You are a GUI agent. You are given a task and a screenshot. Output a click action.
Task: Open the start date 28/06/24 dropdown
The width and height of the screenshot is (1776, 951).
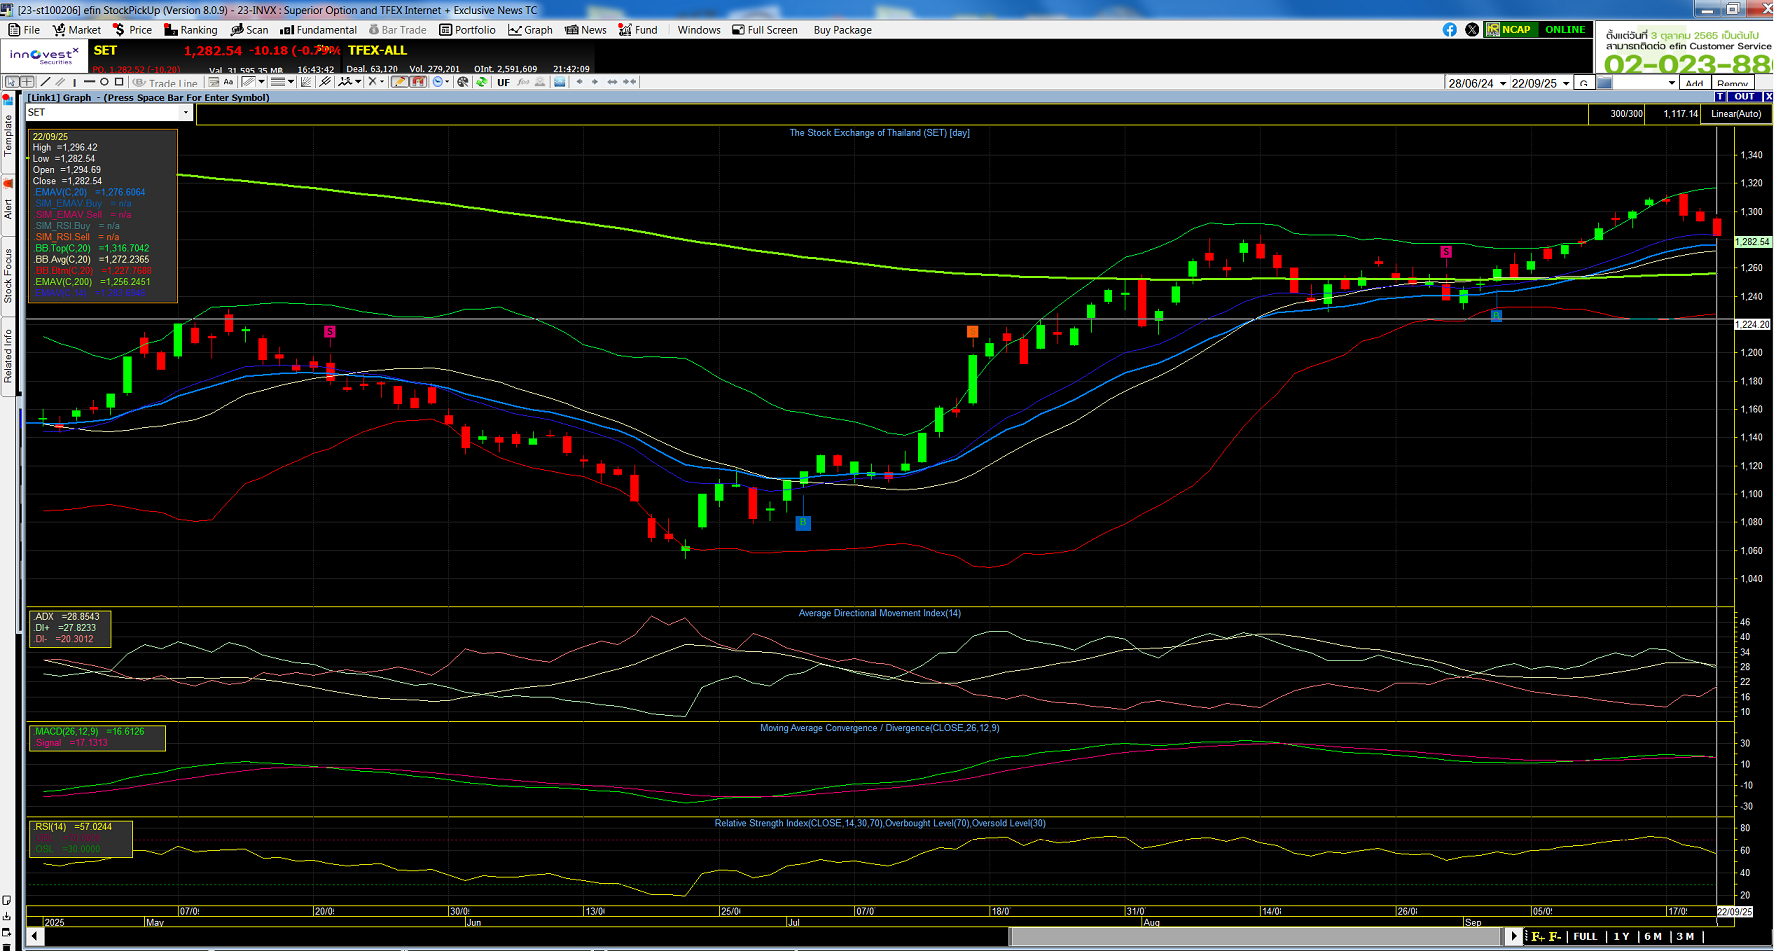pyautogui.click(x=1502, y=83)
